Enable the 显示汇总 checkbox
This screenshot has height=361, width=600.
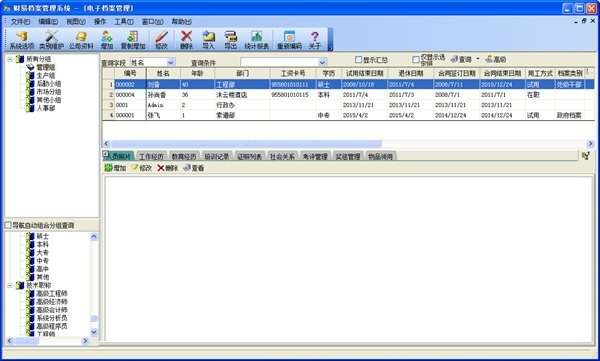click(359, 60)
